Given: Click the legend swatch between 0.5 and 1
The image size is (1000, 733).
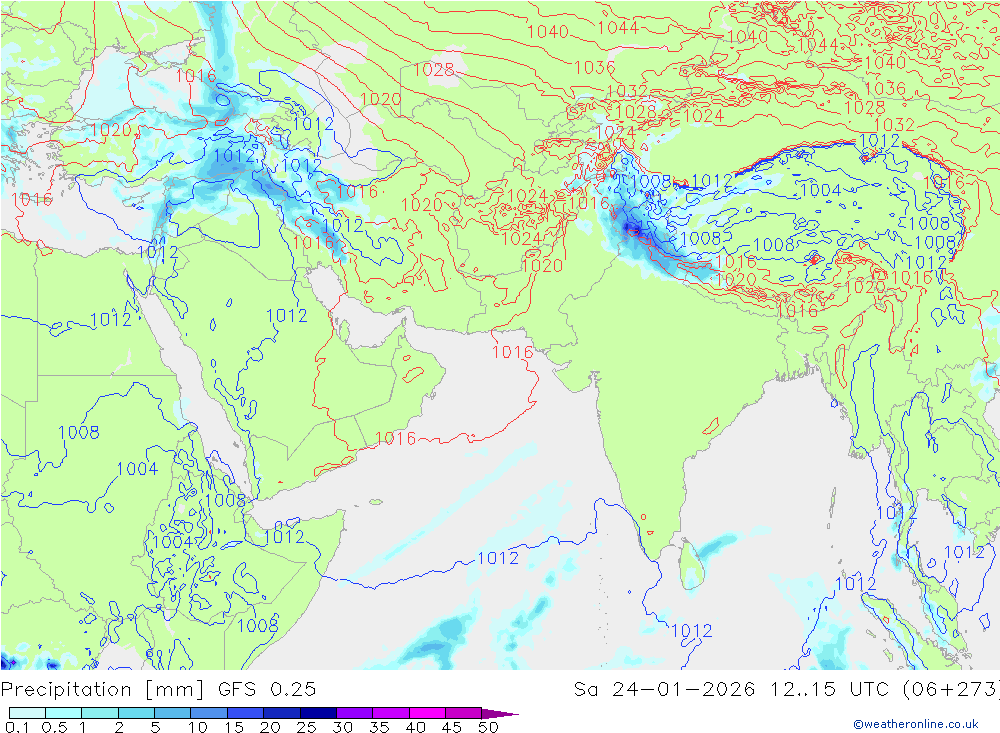Looking at the screenshot, I should click(63, 713).
